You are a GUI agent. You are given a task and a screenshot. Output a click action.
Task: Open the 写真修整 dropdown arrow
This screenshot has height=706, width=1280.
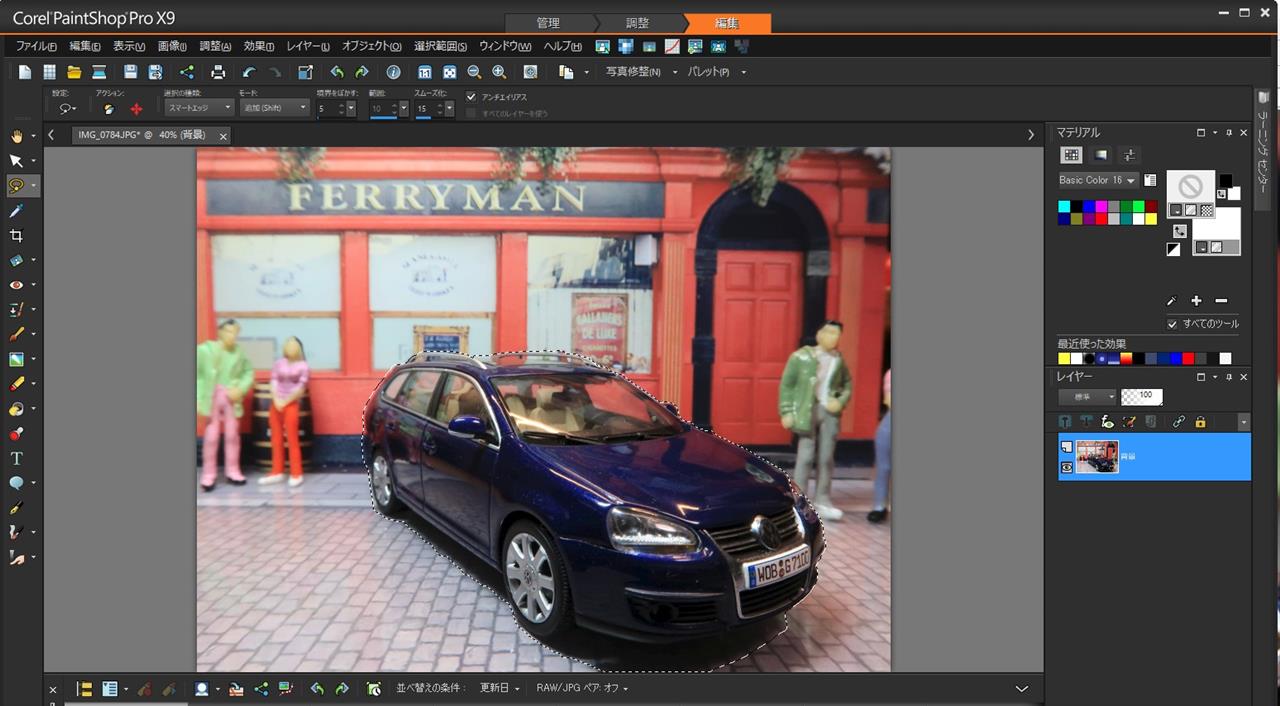(675, 72)
